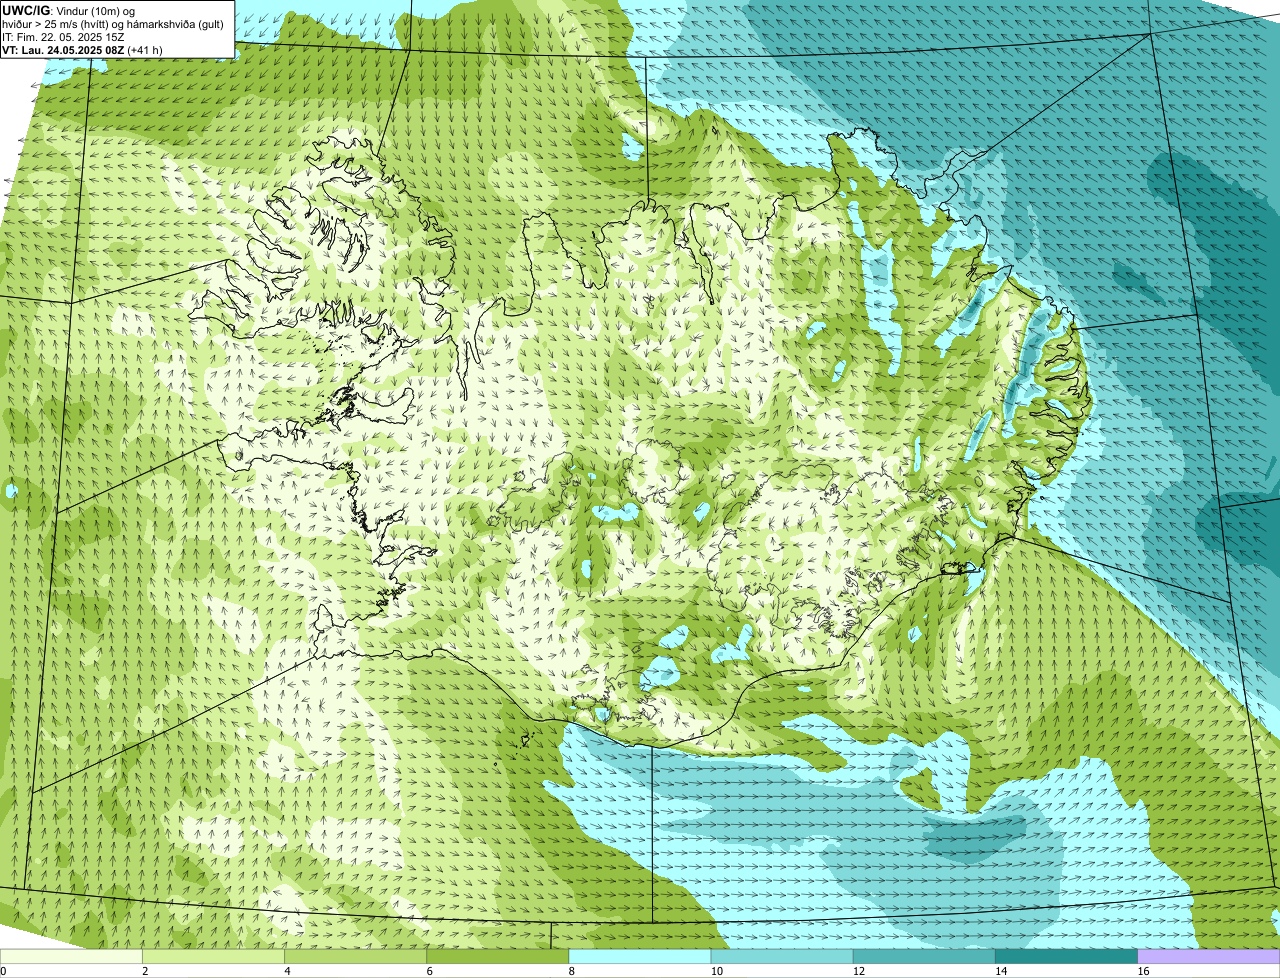1280x978 pixels.
Task: Click the '2' tick label on the colorbar
Action: (x=145, y=971)
